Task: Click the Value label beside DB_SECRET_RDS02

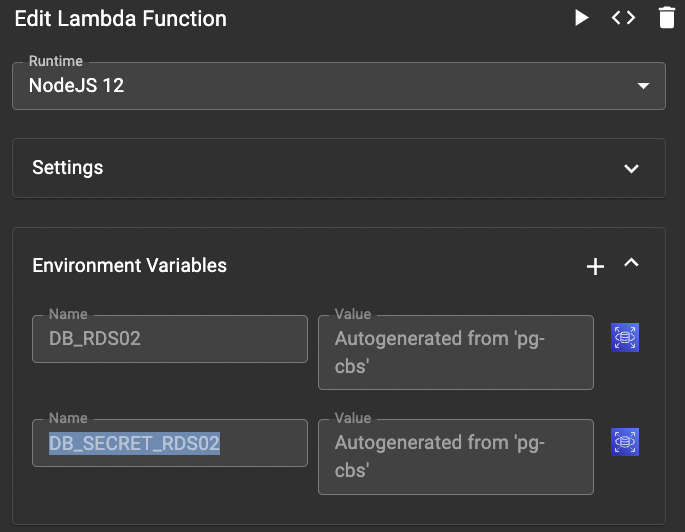Action: point(352,418)
